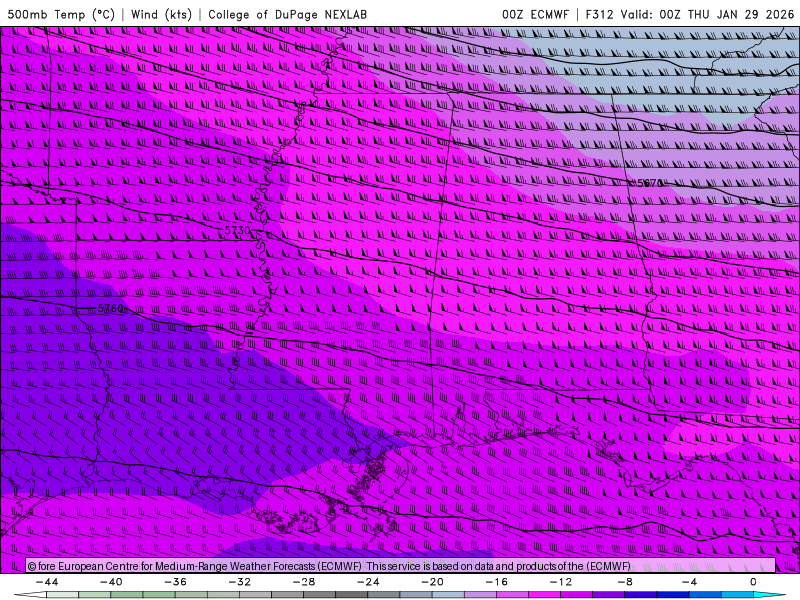Screen dimensions: 800x600
Task: Click the "College of DuPage NEXLAB" label
Action: pyautogui.click(x=287, y=14)
